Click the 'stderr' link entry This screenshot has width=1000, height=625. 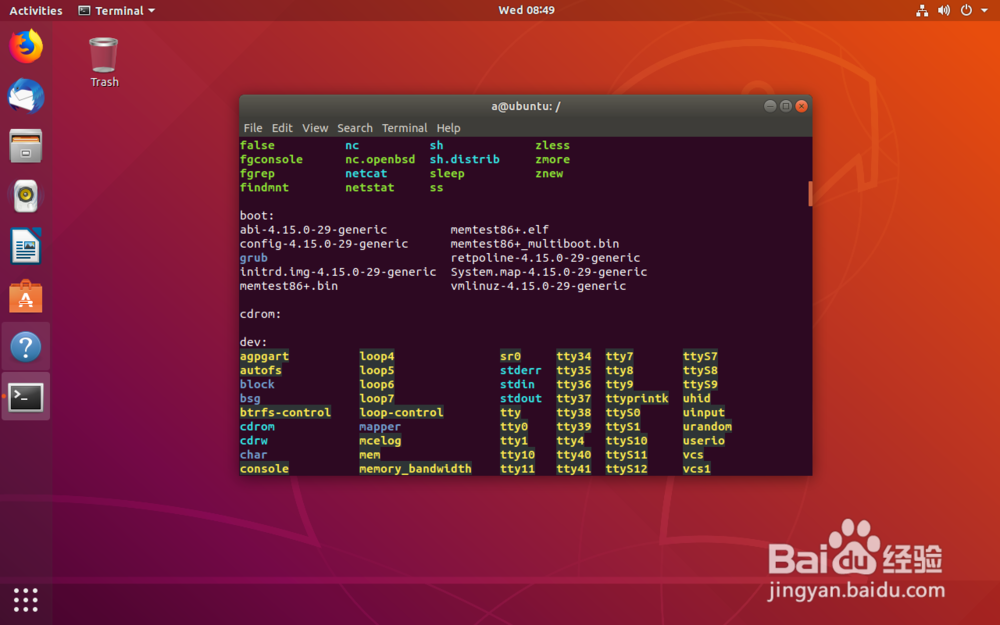pos(520,370)
